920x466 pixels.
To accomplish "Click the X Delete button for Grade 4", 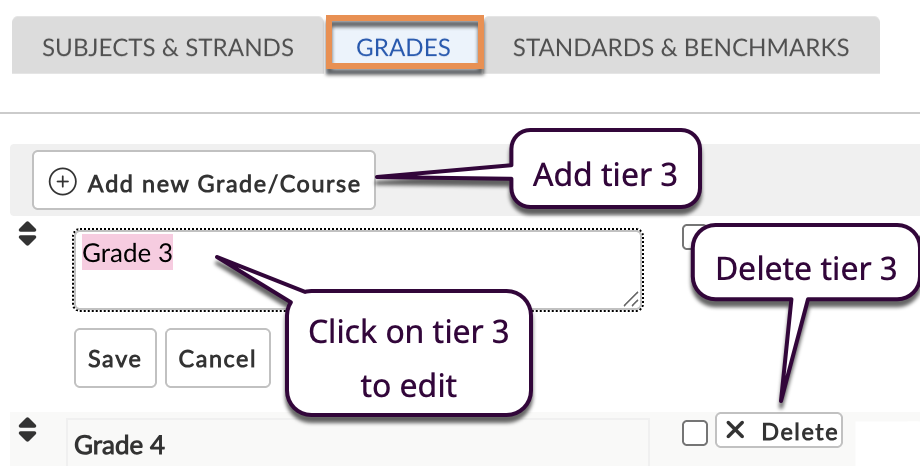I will 779,431.
